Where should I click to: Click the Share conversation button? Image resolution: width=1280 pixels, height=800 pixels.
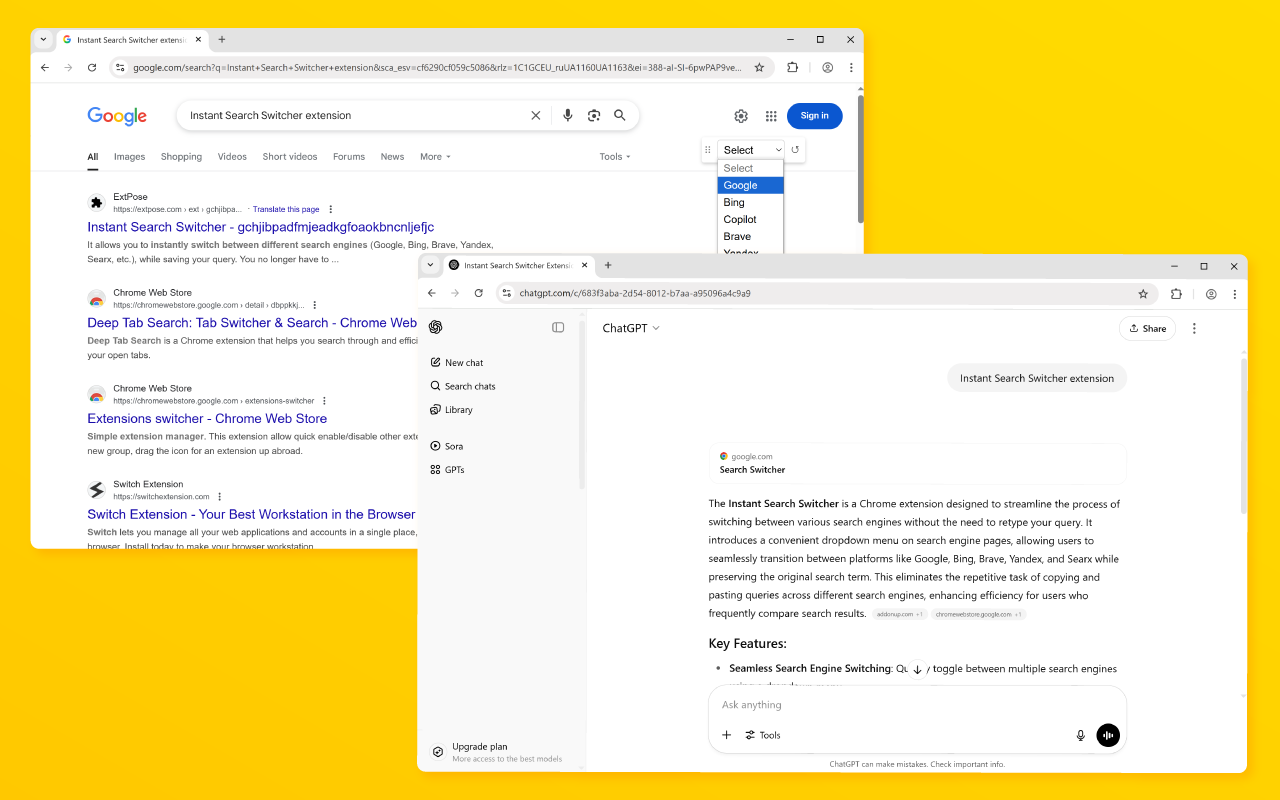point(1147,328)
